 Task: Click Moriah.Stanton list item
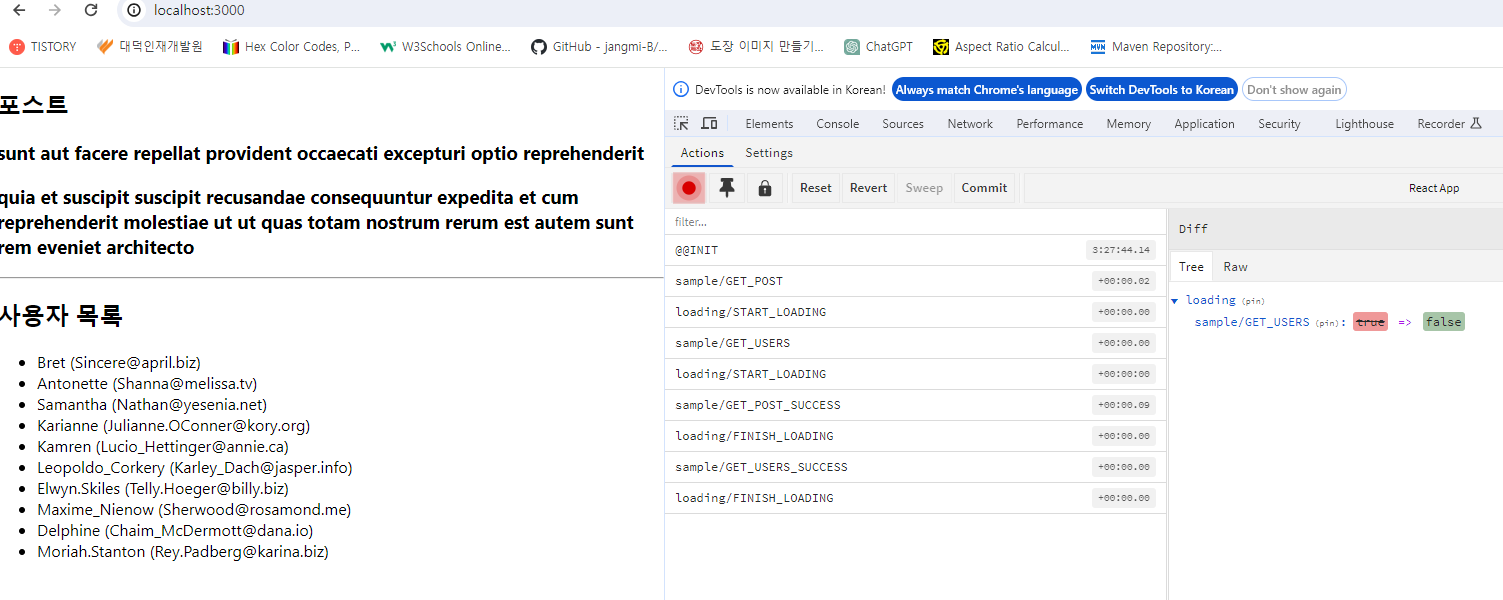(183, 551)
